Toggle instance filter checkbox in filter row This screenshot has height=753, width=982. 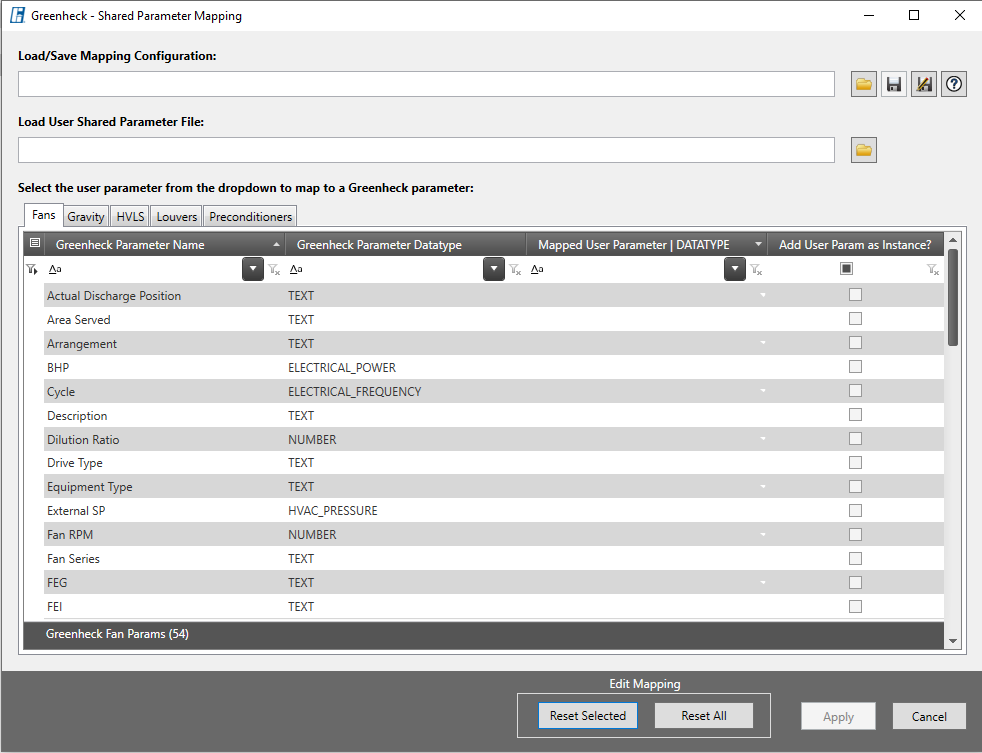tap(846, 269)
